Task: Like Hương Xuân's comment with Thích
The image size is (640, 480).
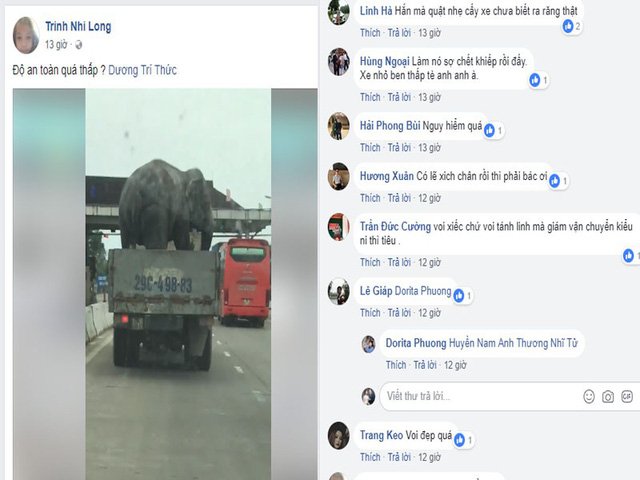Action: tap(370, 198)
